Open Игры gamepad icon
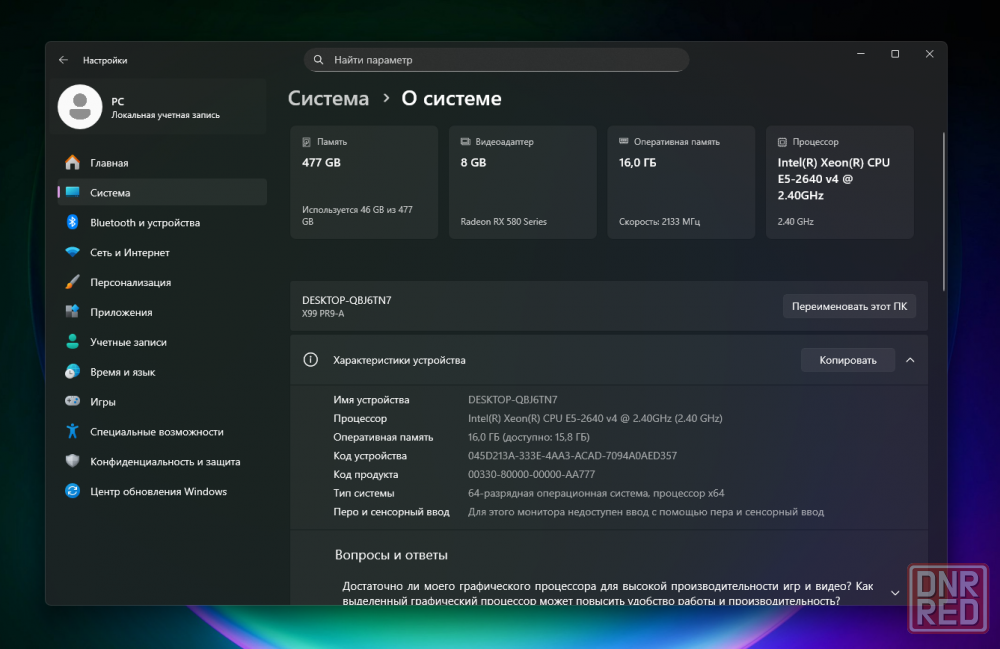Screen dimensions: 1000x649 tap(72, 402)
